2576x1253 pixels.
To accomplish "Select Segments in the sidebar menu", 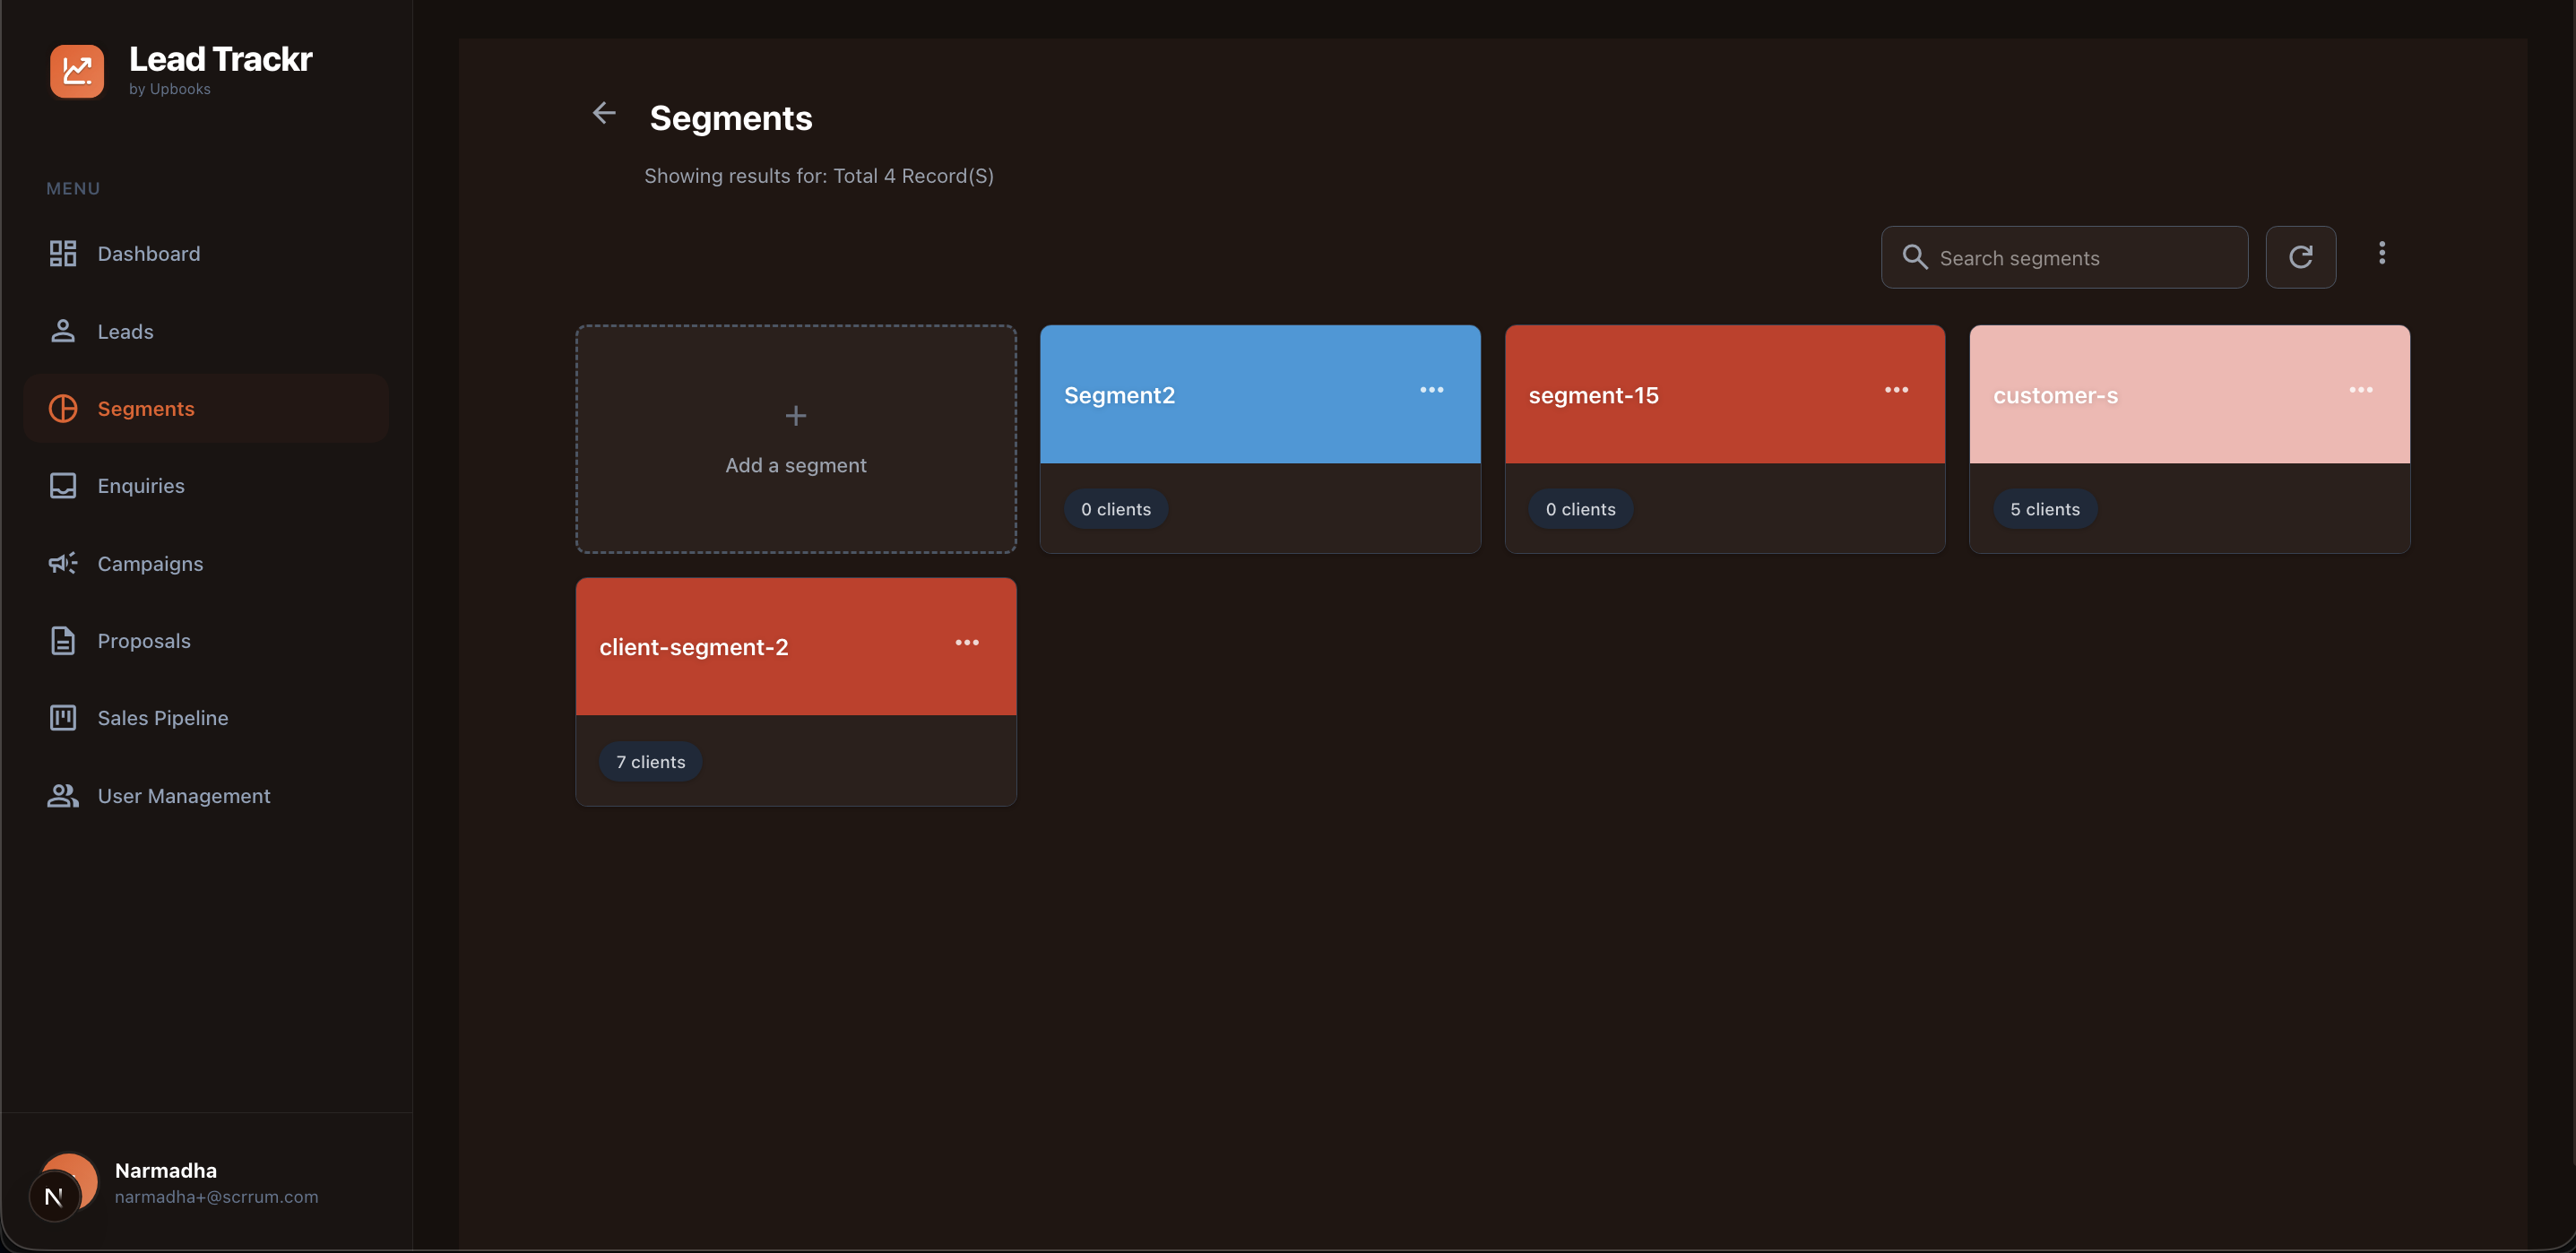I will click(x=146, y=408).
